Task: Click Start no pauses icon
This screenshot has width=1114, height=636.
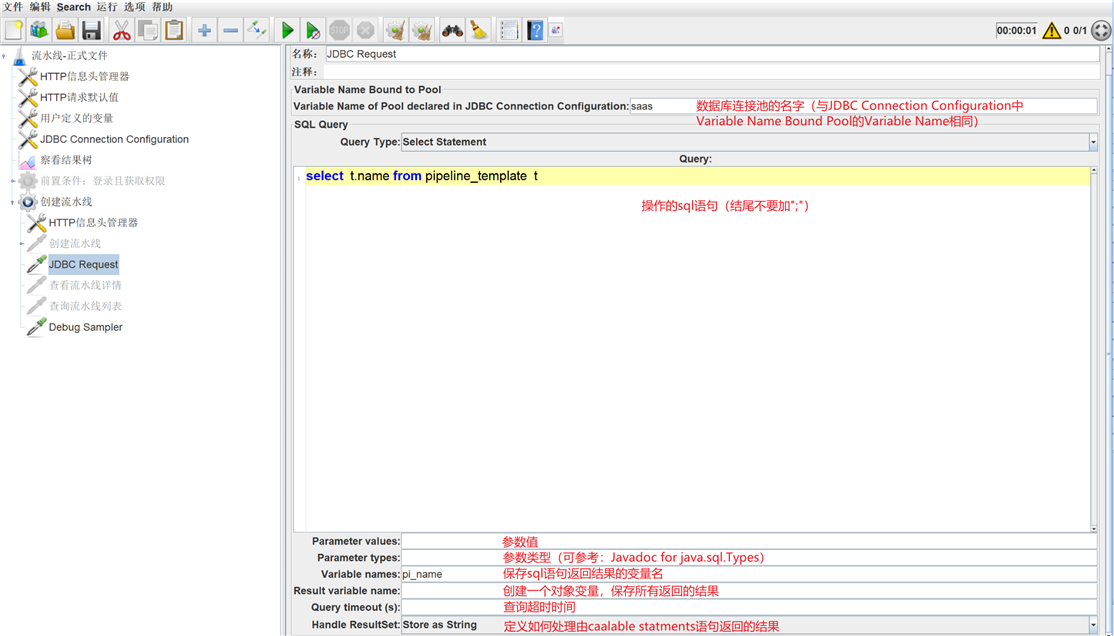Action: point(313,31)
